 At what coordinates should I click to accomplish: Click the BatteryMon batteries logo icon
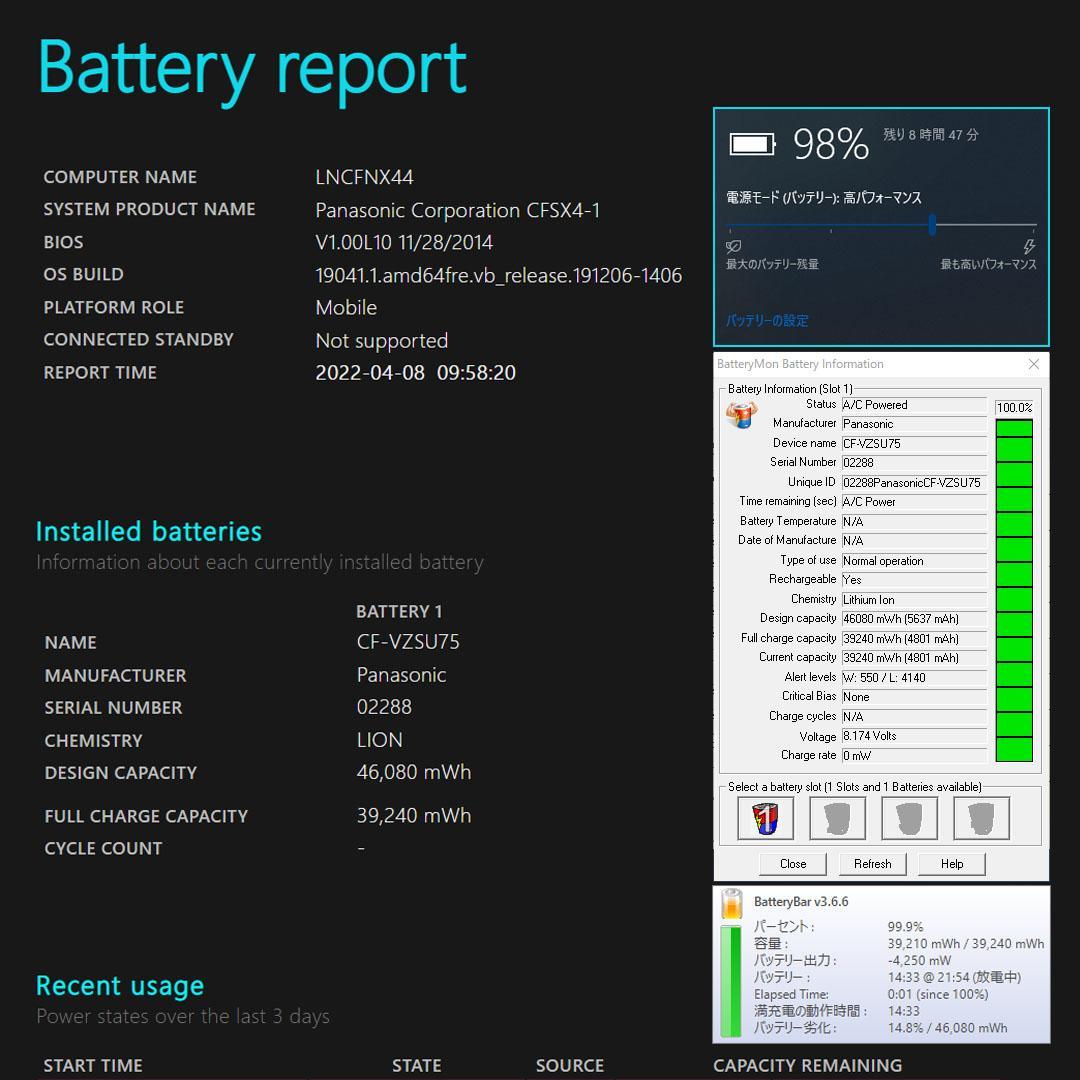pos(741,414)
